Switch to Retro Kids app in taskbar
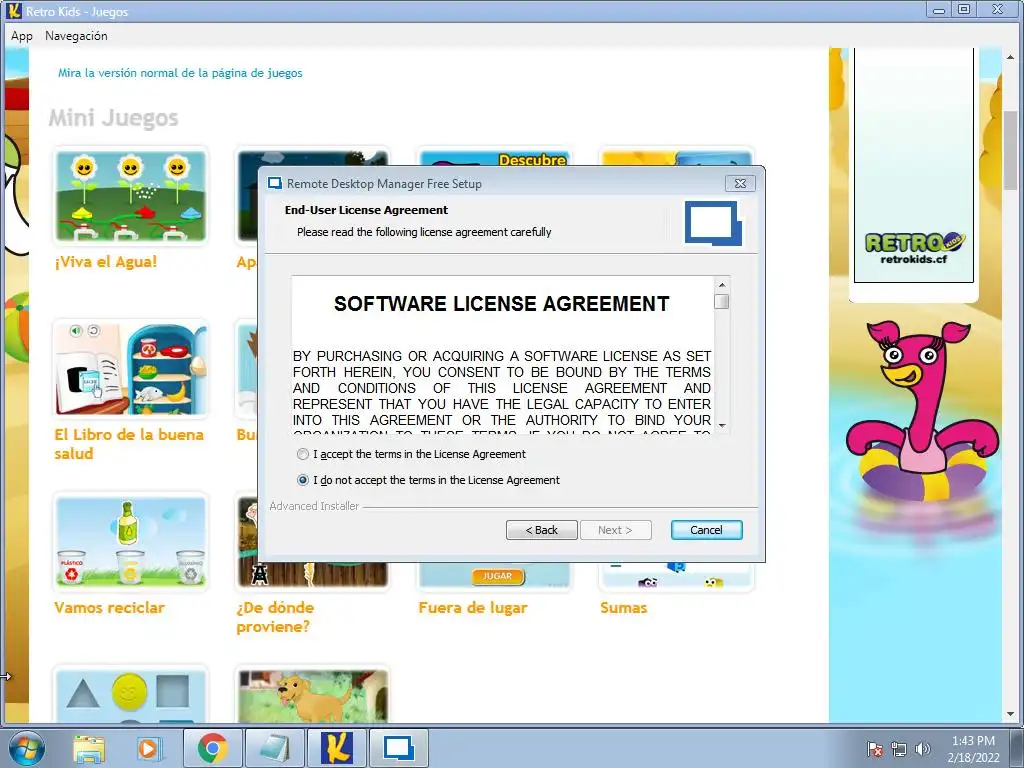This screenshot has height=768, width=1024. pos(336,748)
